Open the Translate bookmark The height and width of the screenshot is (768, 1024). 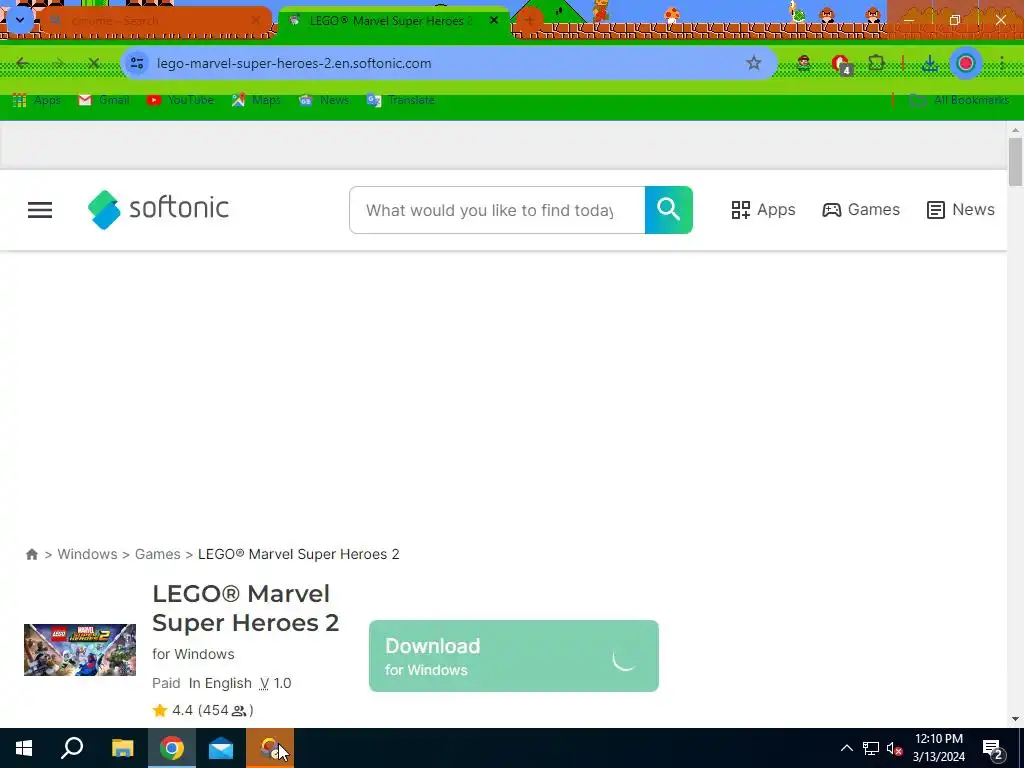point(401,100)
